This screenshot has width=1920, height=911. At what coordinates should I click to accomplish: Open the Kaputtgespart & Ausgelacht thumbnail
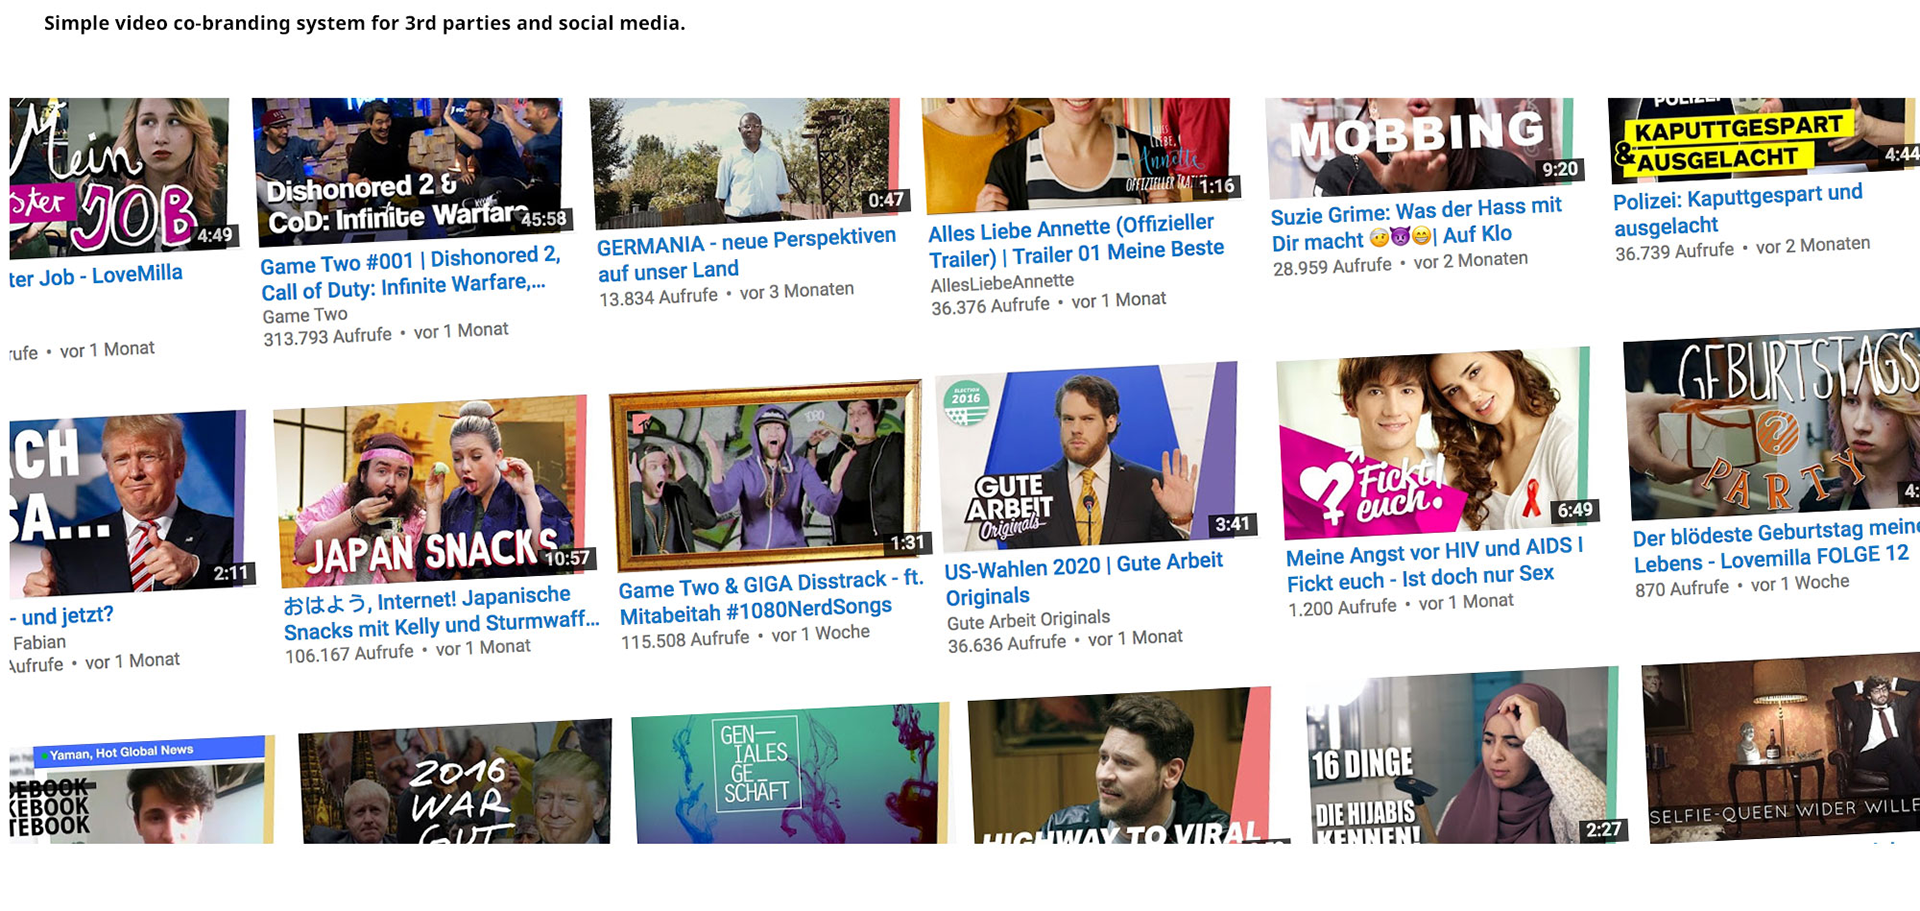1763,138
